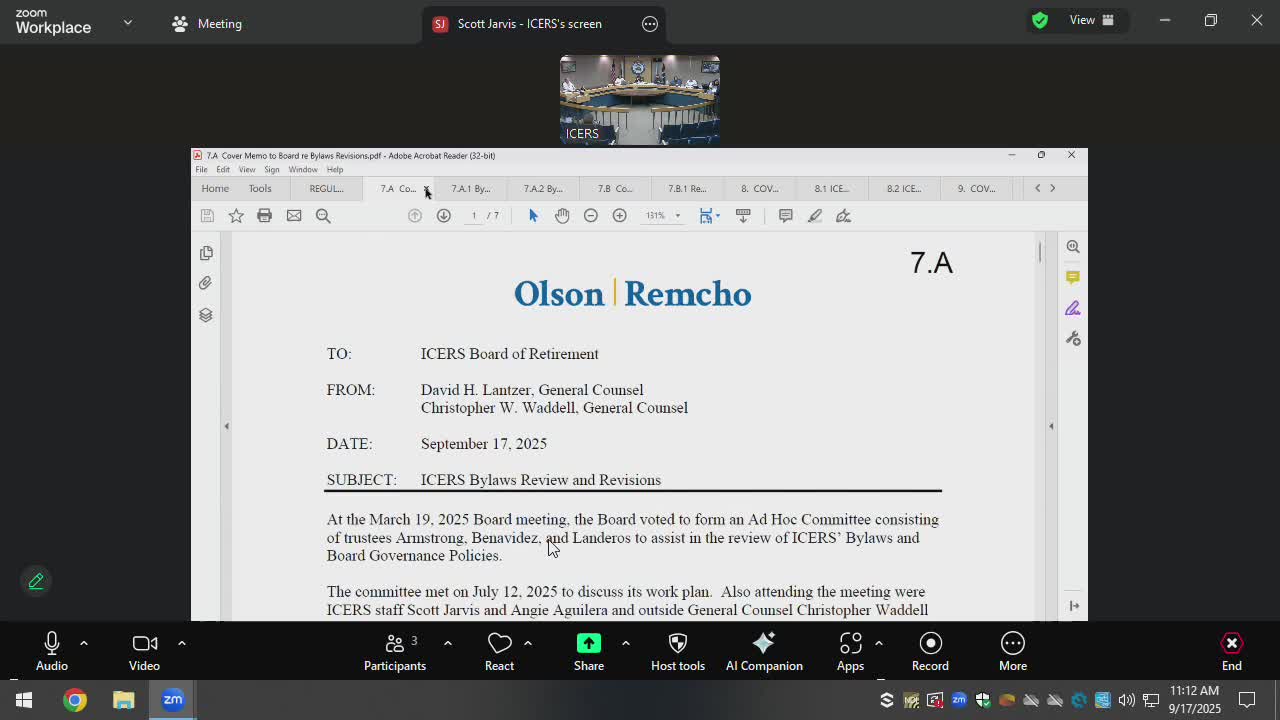The image size is (1280, 720).
Task: Open the View layout menu
Action: pyautogui.click(x=1091, y=20)
